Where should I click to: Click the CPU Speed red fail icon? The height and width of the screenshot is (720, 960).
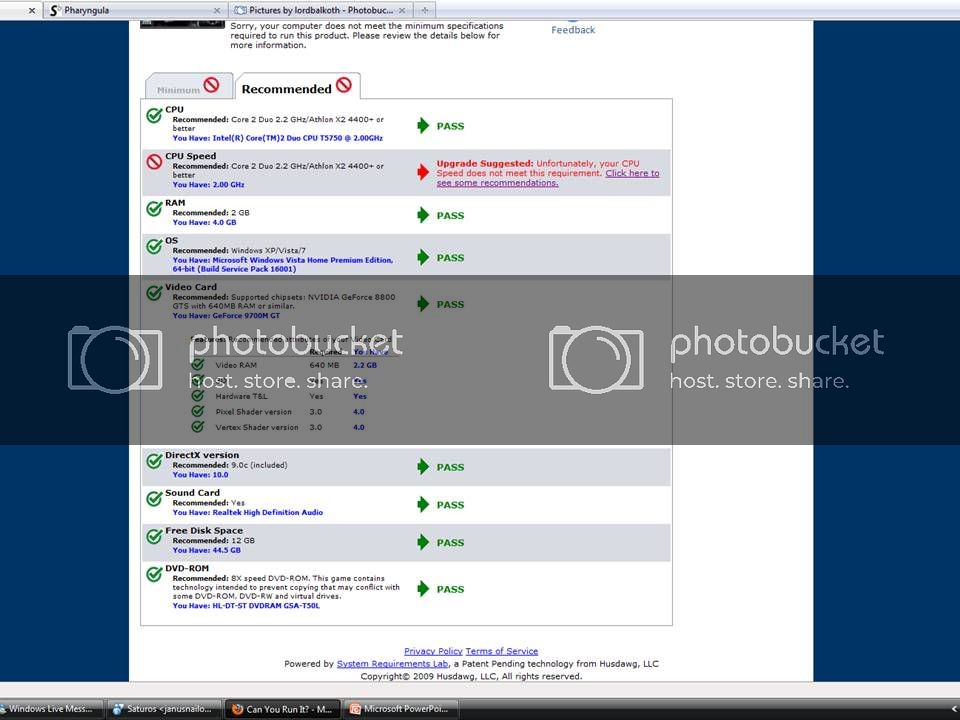pos(154,162)
